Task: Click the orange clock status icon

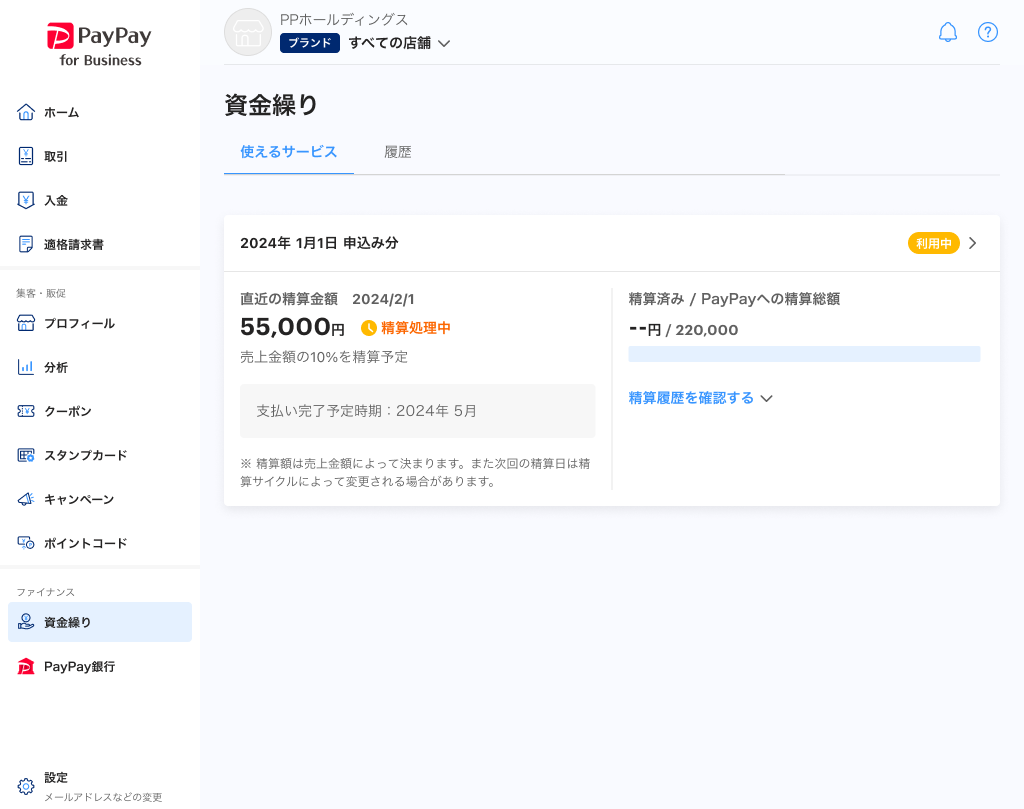Action: 368,328
